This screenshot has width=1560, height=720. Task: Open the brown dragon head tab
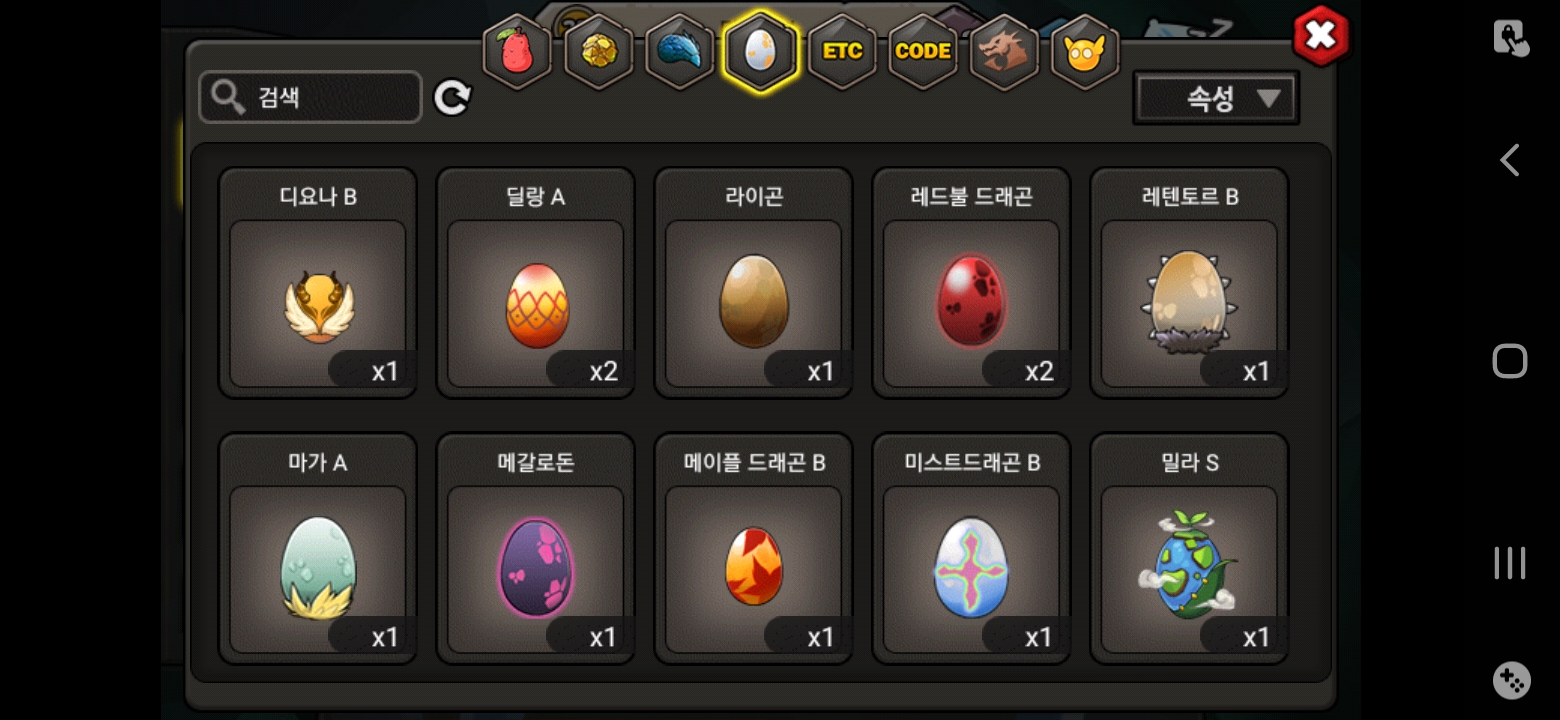coord(1004,52)
